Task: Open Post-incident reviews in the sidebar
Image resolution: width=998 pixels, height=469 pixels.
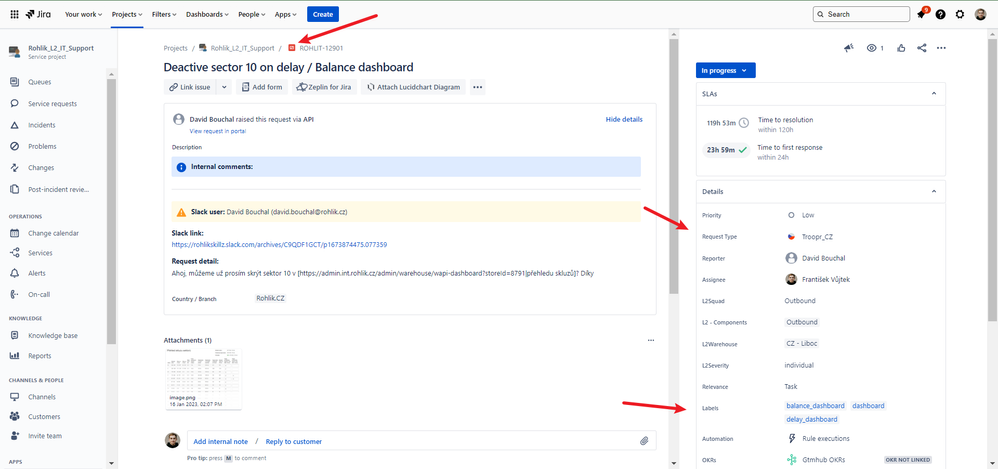Action: pos(57,189)
